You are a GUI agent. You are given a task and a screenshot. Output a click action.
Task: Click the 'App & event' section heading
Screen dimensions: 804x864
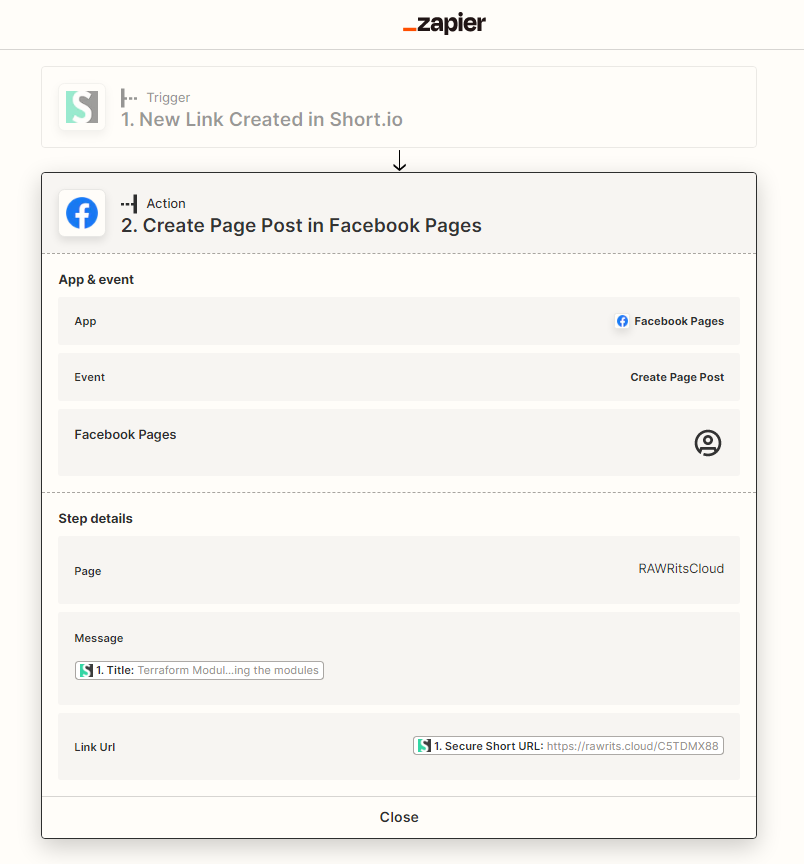pyautogui.click(x=96, y=280)
